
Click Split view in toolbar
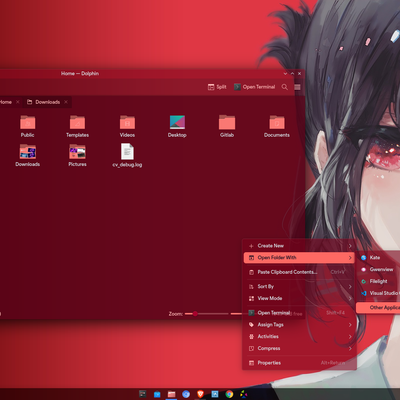tap(217, 87)
